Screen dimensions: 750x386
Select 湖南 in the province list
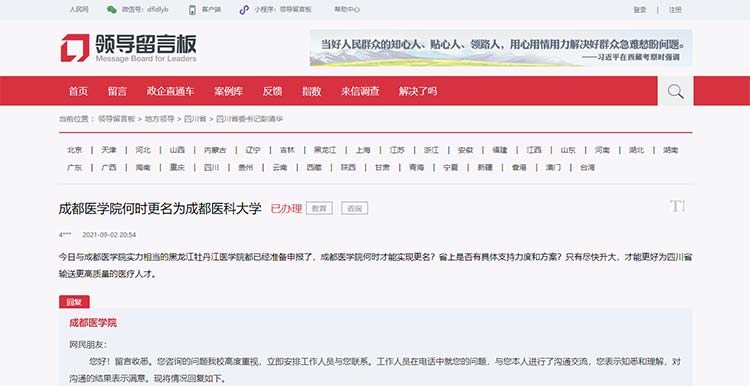coord(671,150)
